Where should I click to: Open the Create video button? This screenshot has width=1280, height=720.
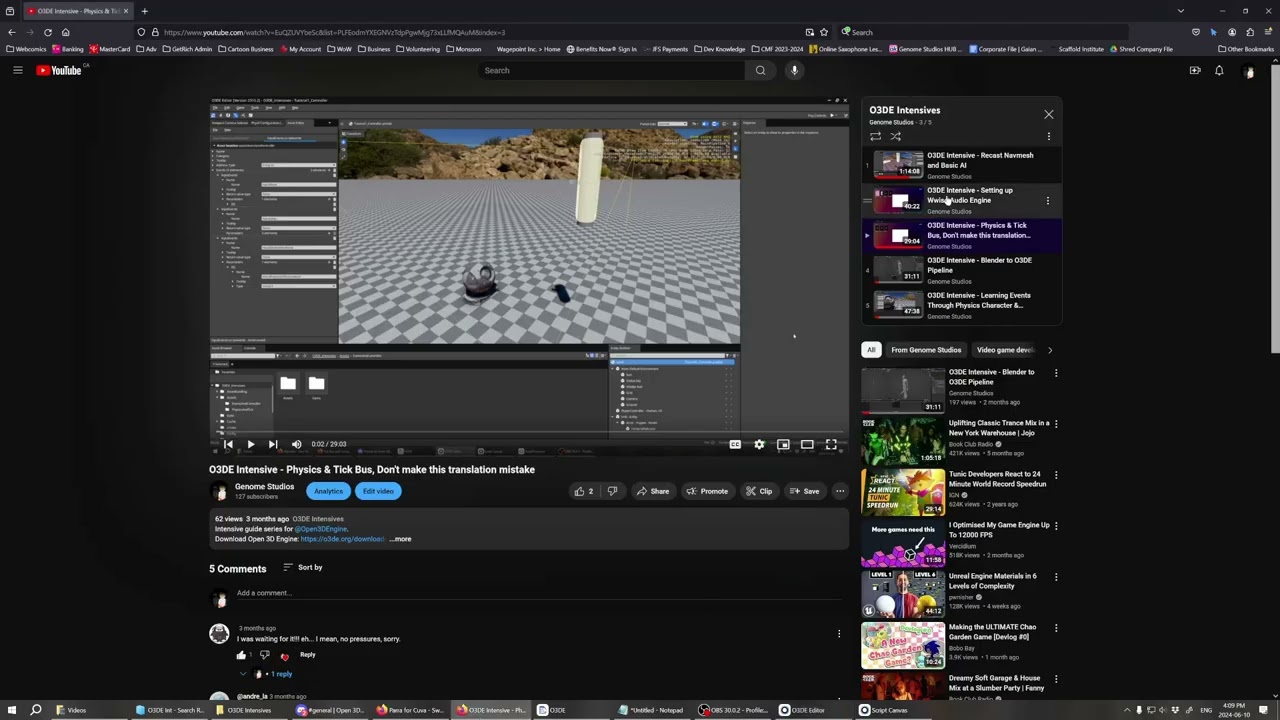(x=1194, y=70)
